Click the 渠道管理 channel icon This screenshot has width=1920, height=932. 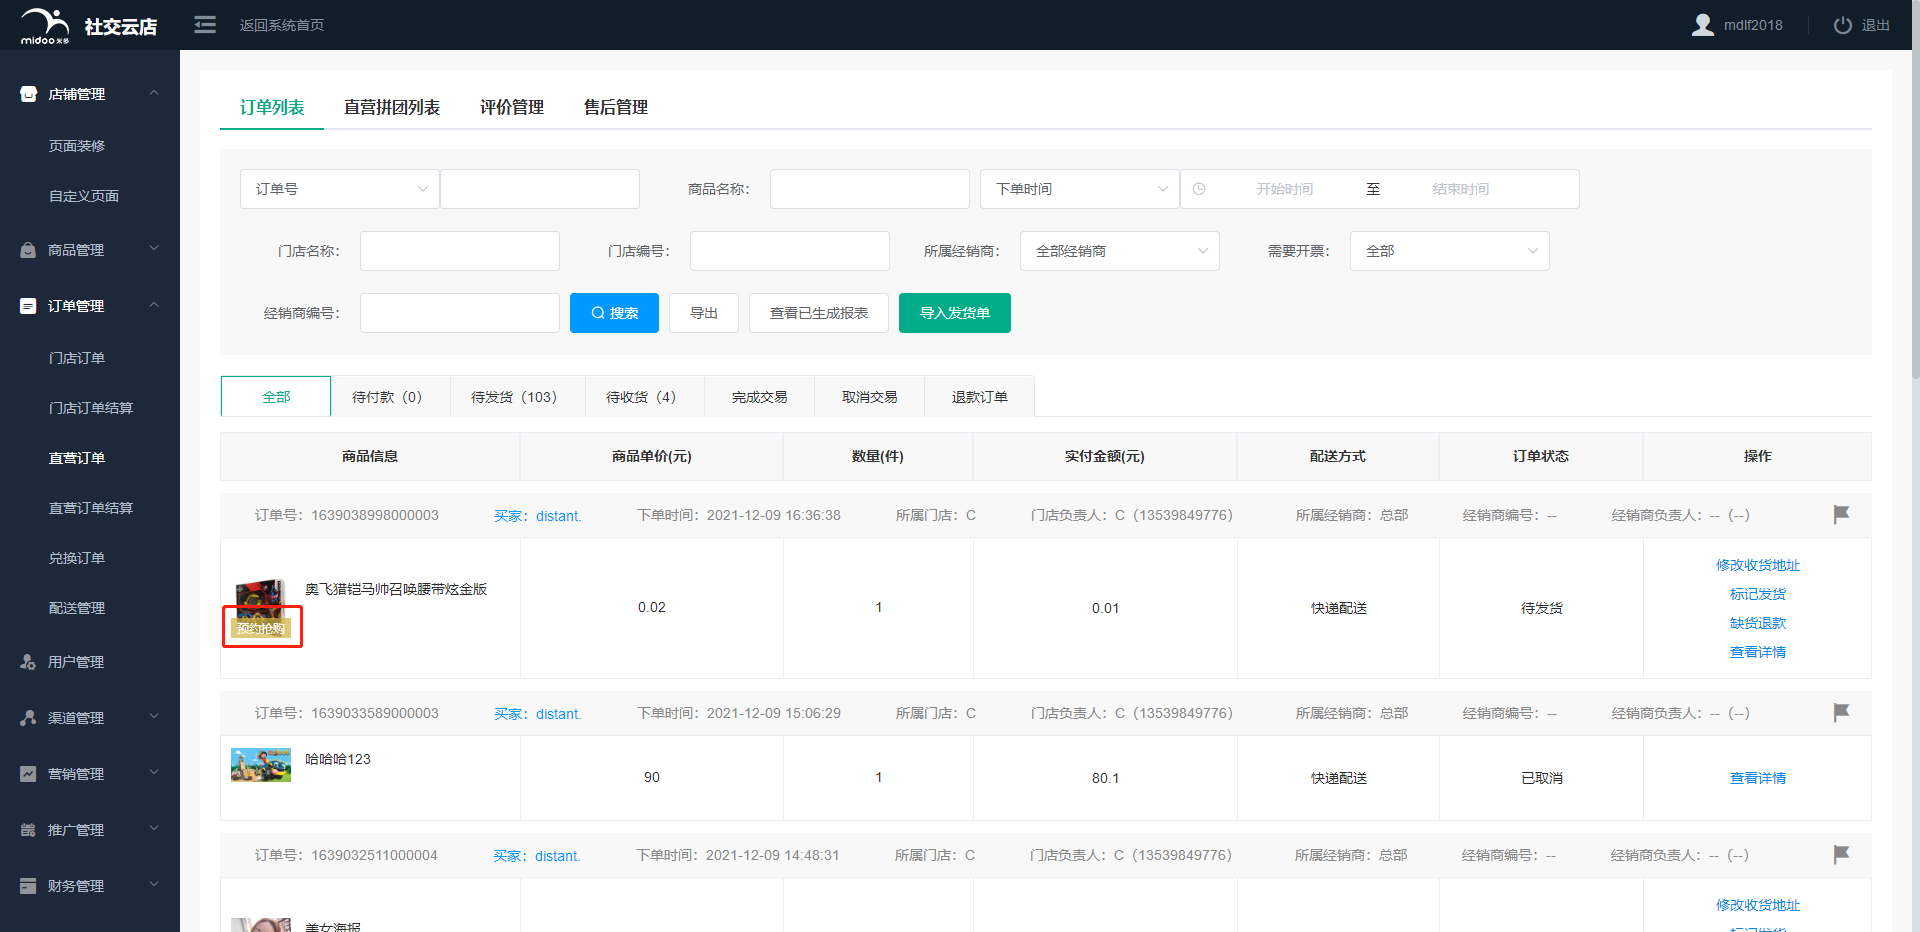(x=28, y=718)
